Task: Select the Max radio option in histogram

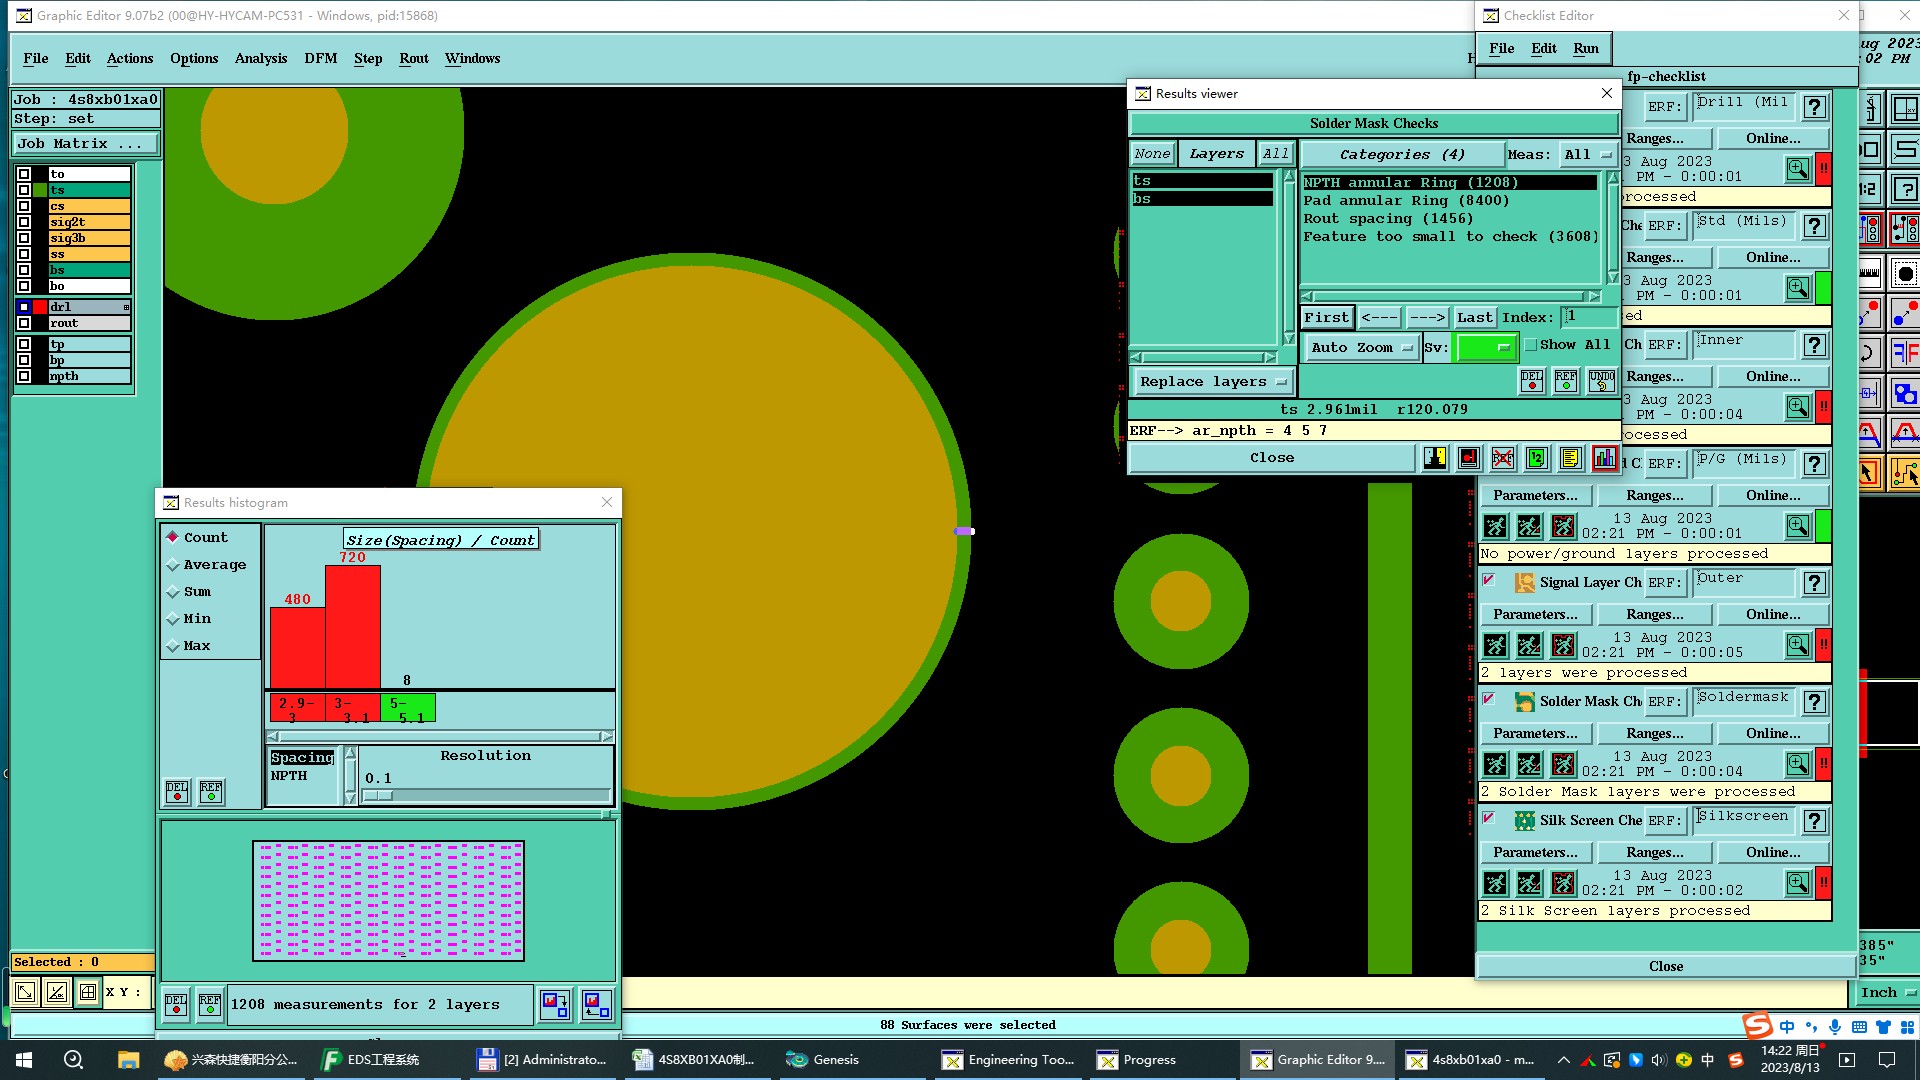Action: click(173, 646)
